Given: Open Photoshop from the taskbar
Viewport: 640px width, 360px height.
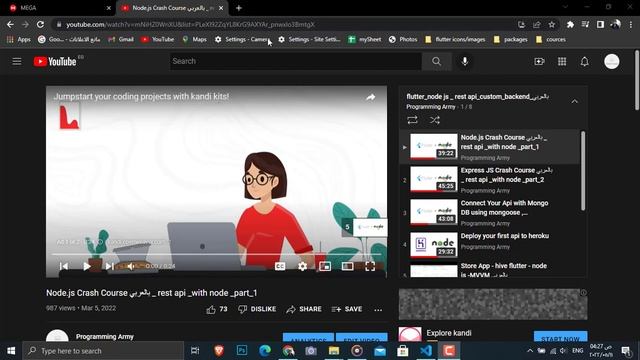Looking at the screenshot, I should [242, 351].
